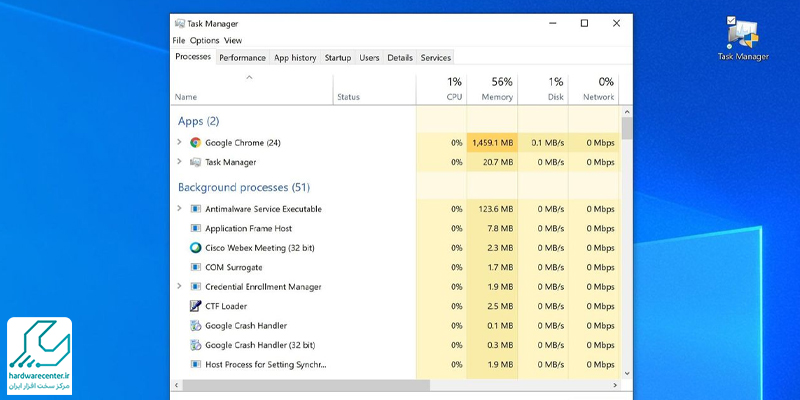Click the Task Manager app row icon

[195, 162]
